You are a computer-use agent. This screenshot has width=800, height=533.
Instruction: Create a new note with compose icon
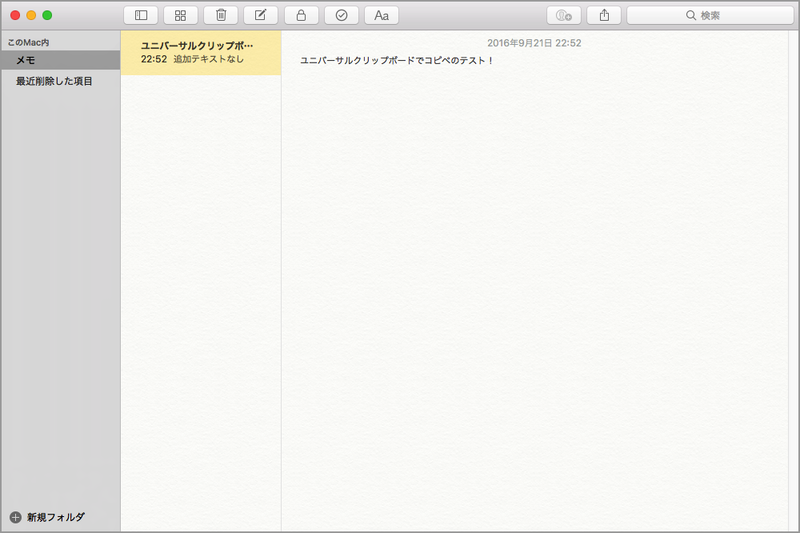(x=261, y=15)
